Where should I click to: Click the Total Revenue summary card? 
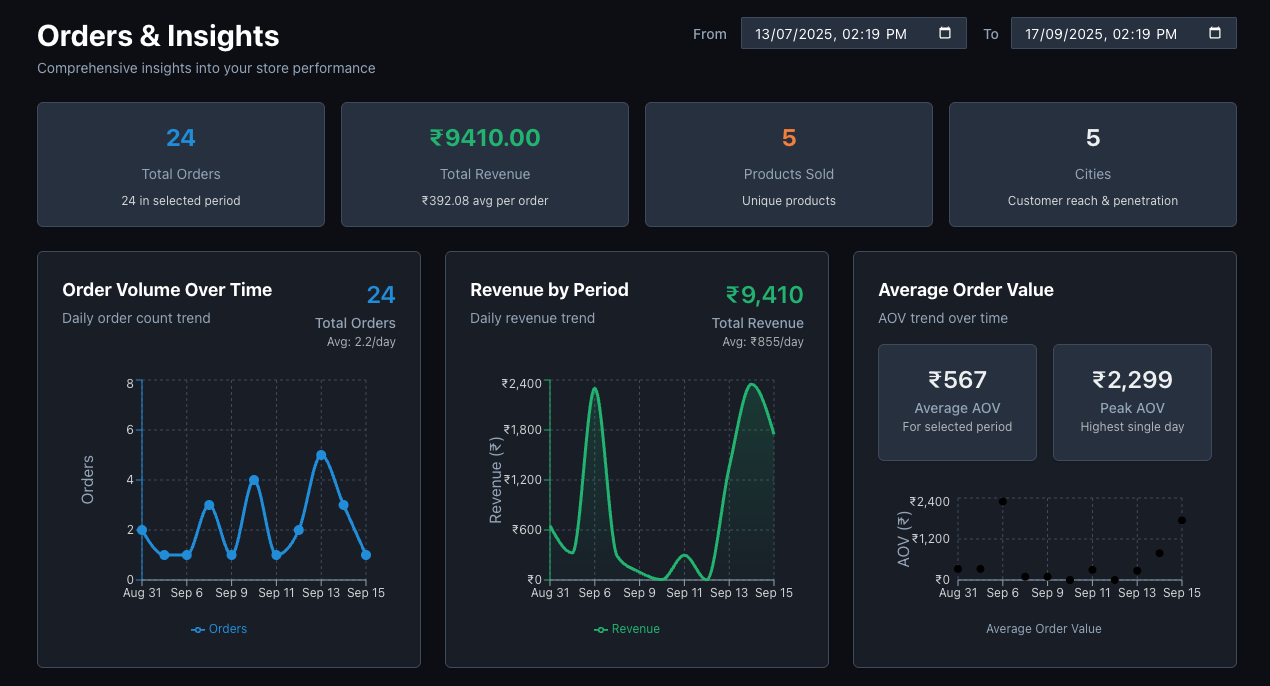pos(484,164)
